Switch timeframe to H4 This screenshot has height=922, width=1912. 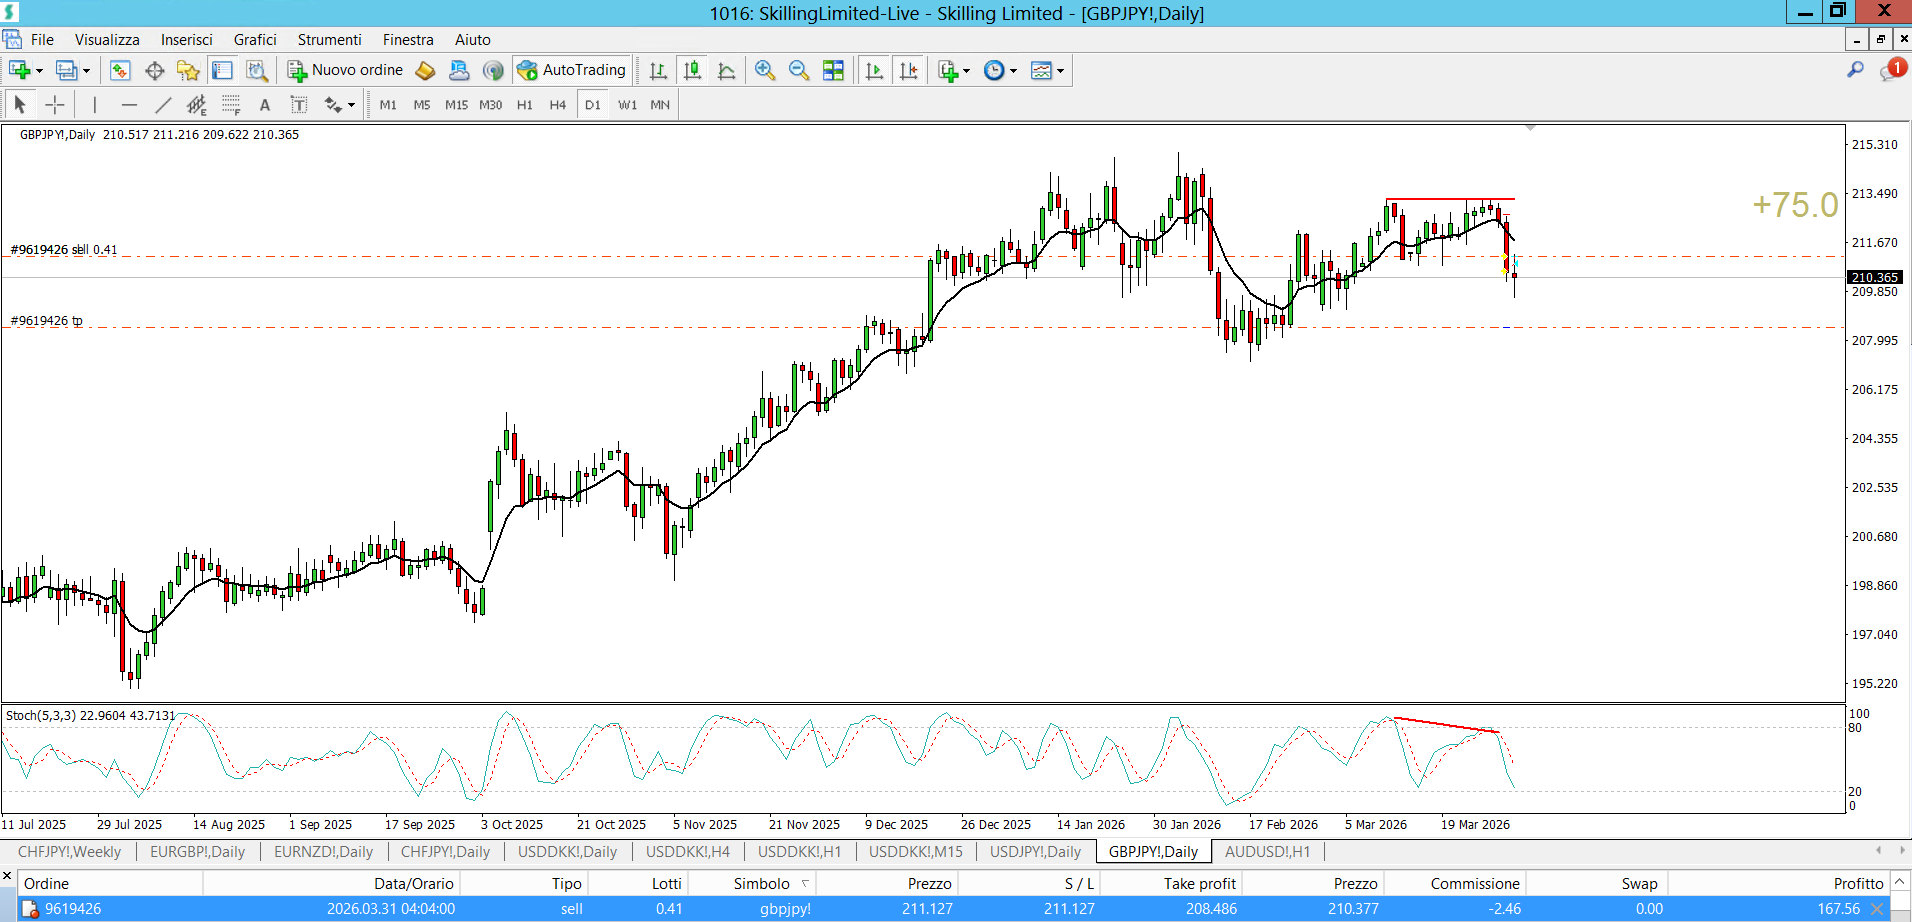point(557,105)
